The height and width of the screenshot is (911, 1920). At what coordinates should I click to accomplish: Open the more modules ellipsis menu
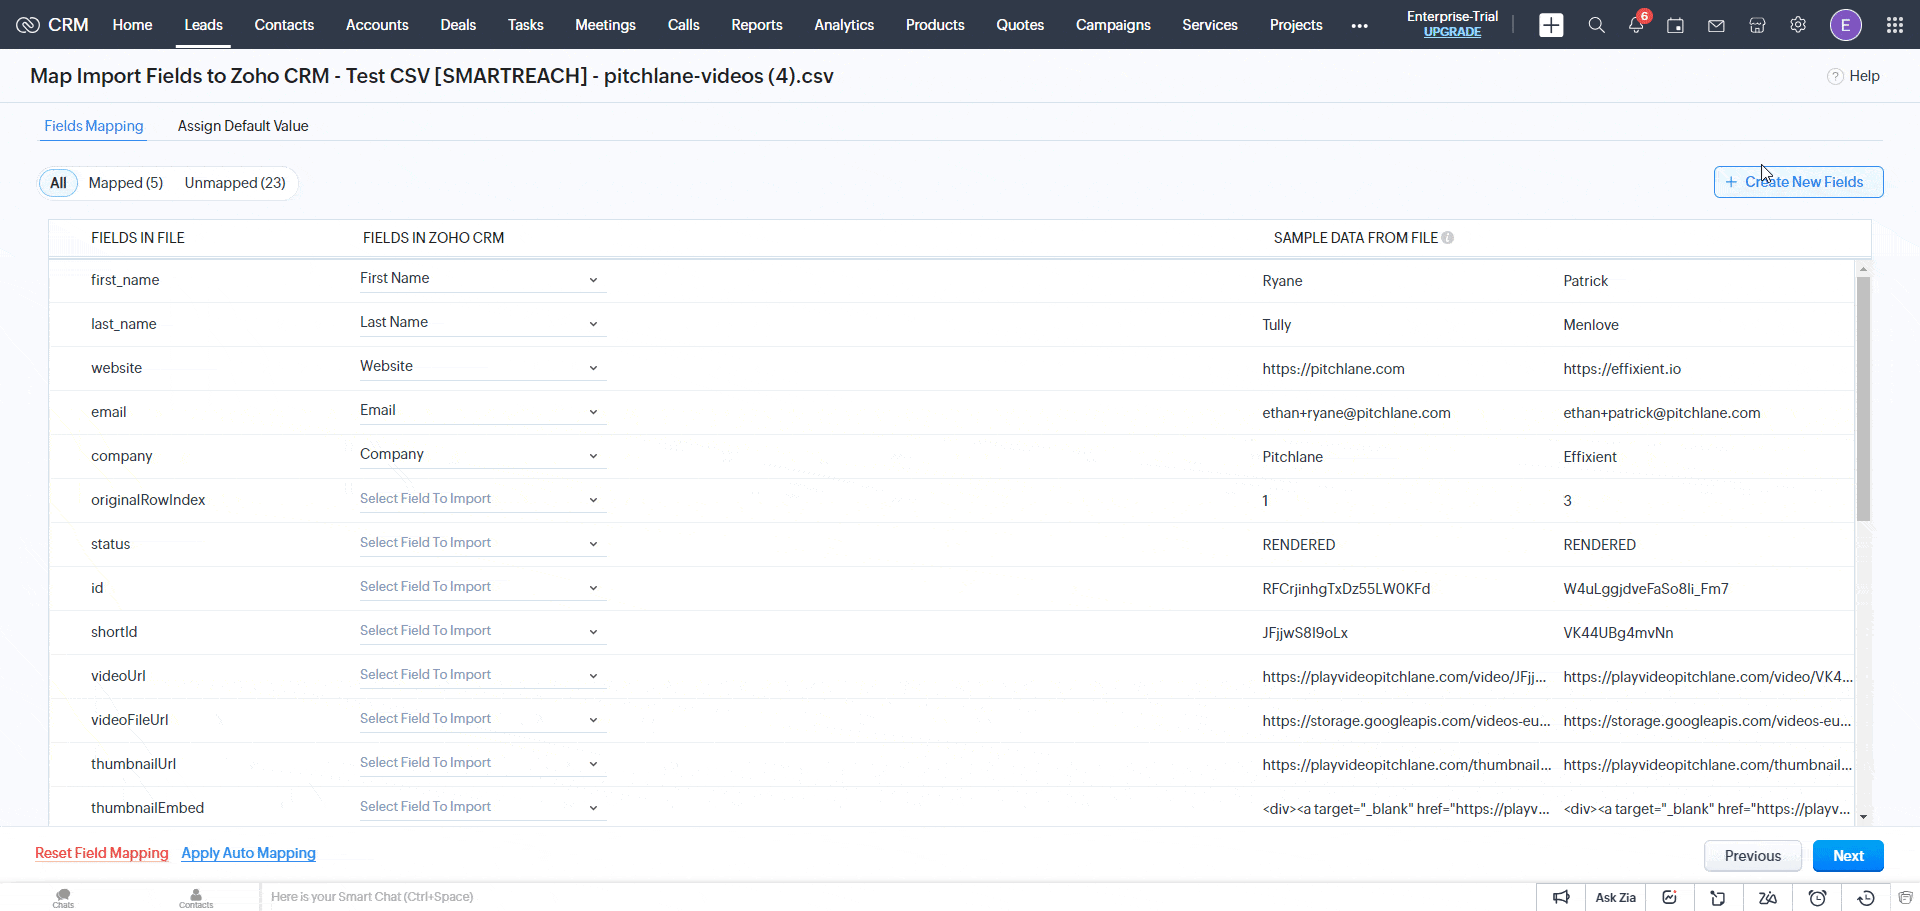(x=1359, y=26)
